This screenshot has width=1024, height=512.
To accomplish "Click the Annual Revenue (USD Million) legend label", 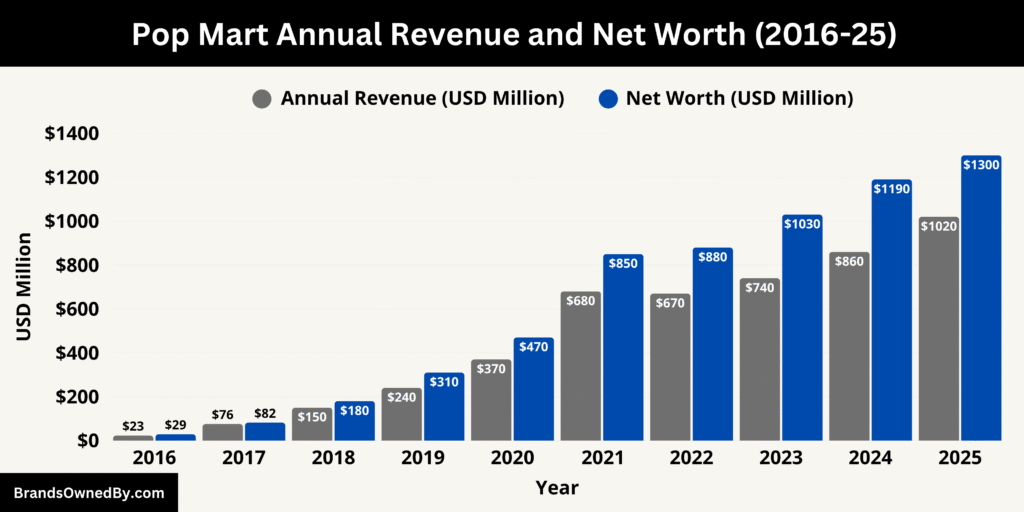I will pyautogui.click(x=423, y=99).
